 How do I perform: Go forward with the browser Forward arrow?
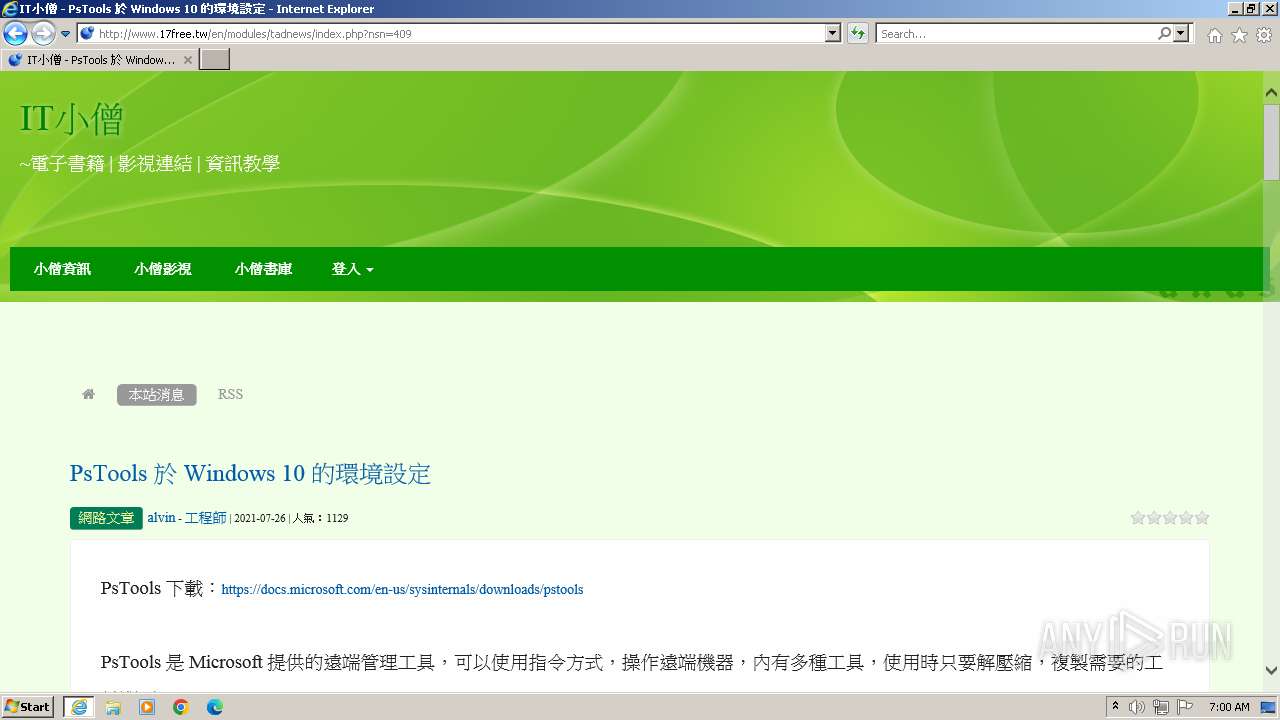(43, 34)
